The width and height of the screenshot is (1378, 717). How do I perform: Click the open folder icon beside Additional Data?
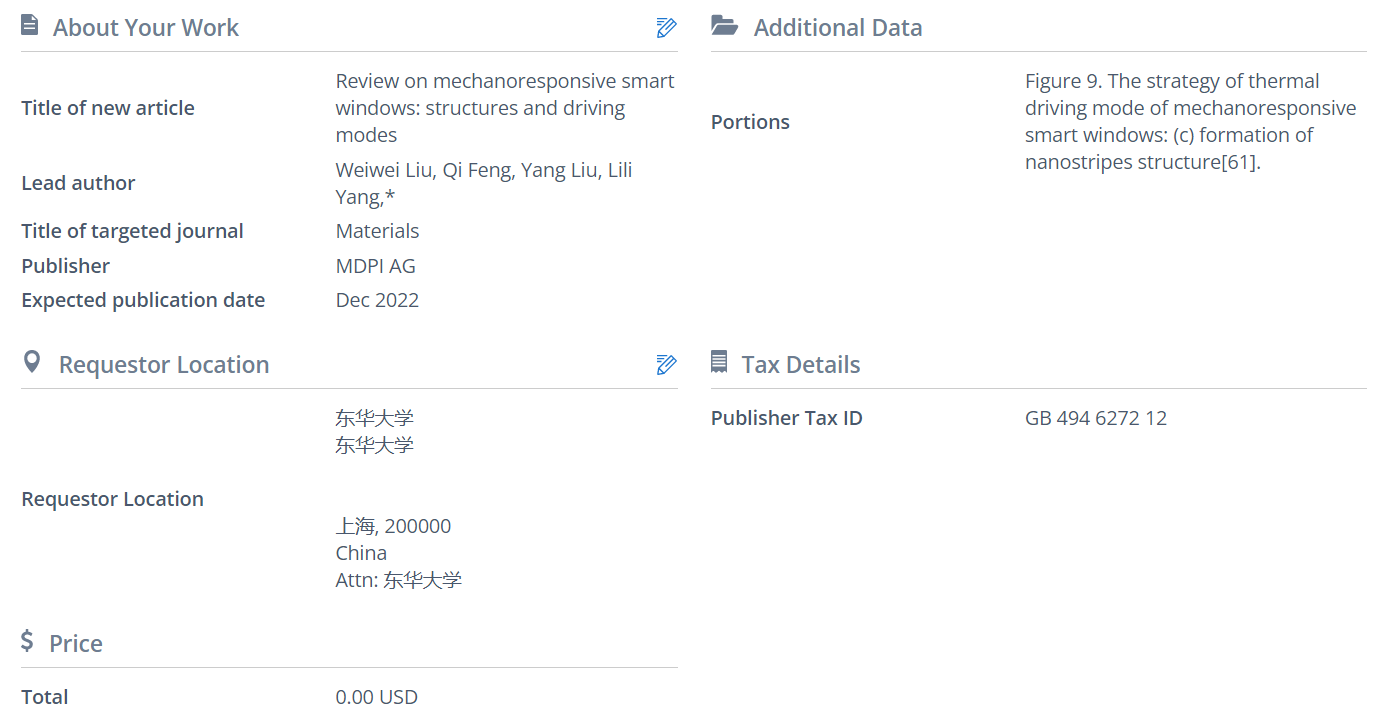[x=724, y=26]
